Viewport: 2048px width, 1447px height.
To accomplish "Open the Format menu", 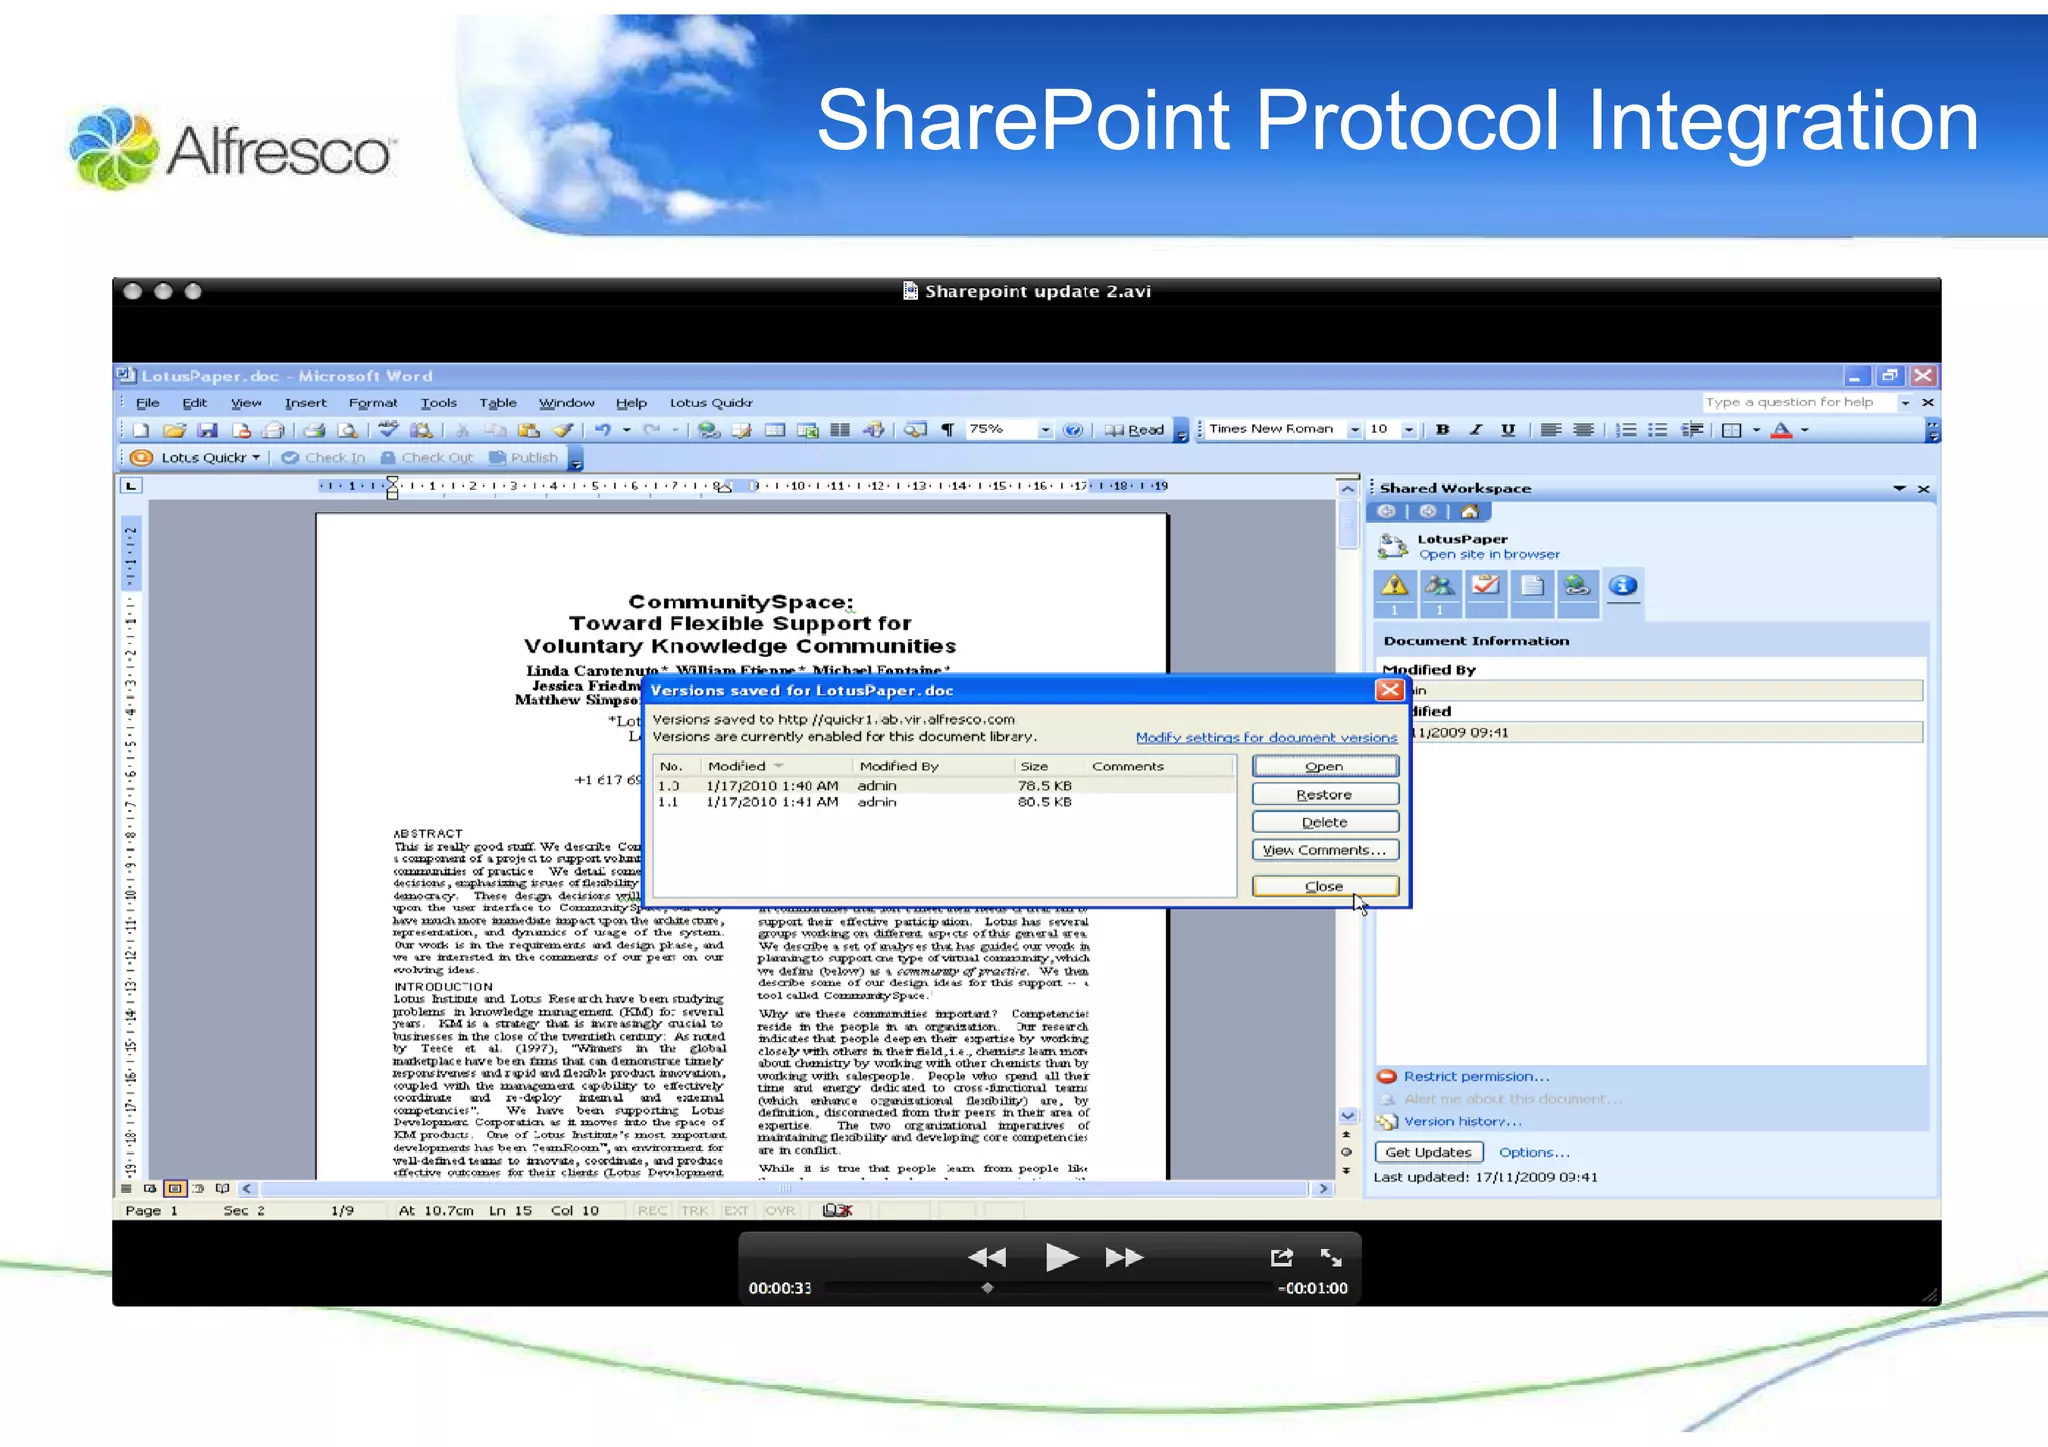I will tap(372, 403).
